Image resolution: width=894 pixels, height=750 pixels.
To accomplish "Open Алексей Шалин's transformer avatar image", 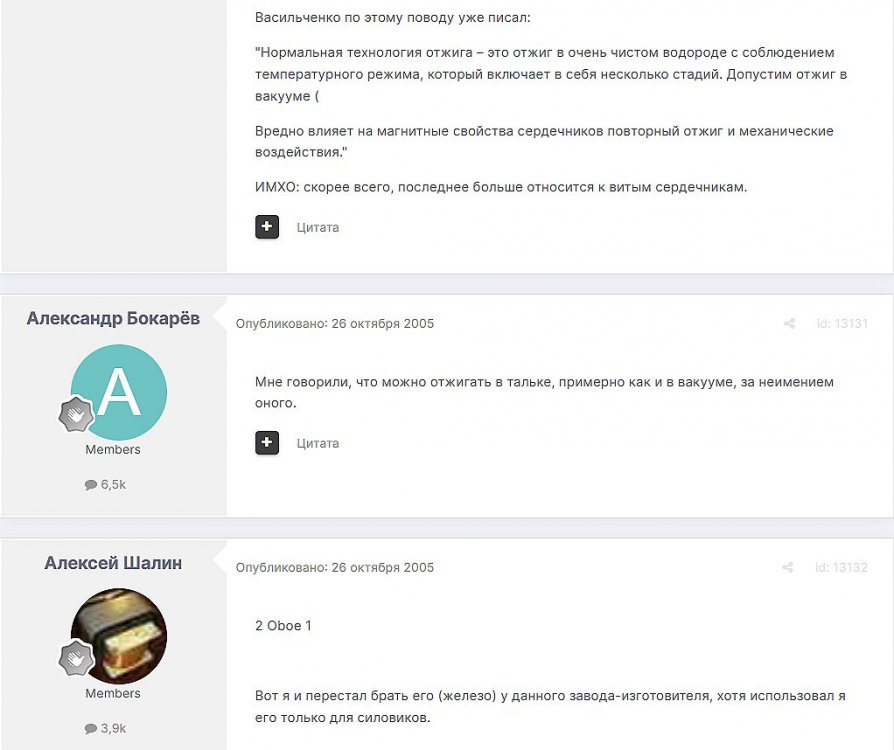I will coord(119,636).
